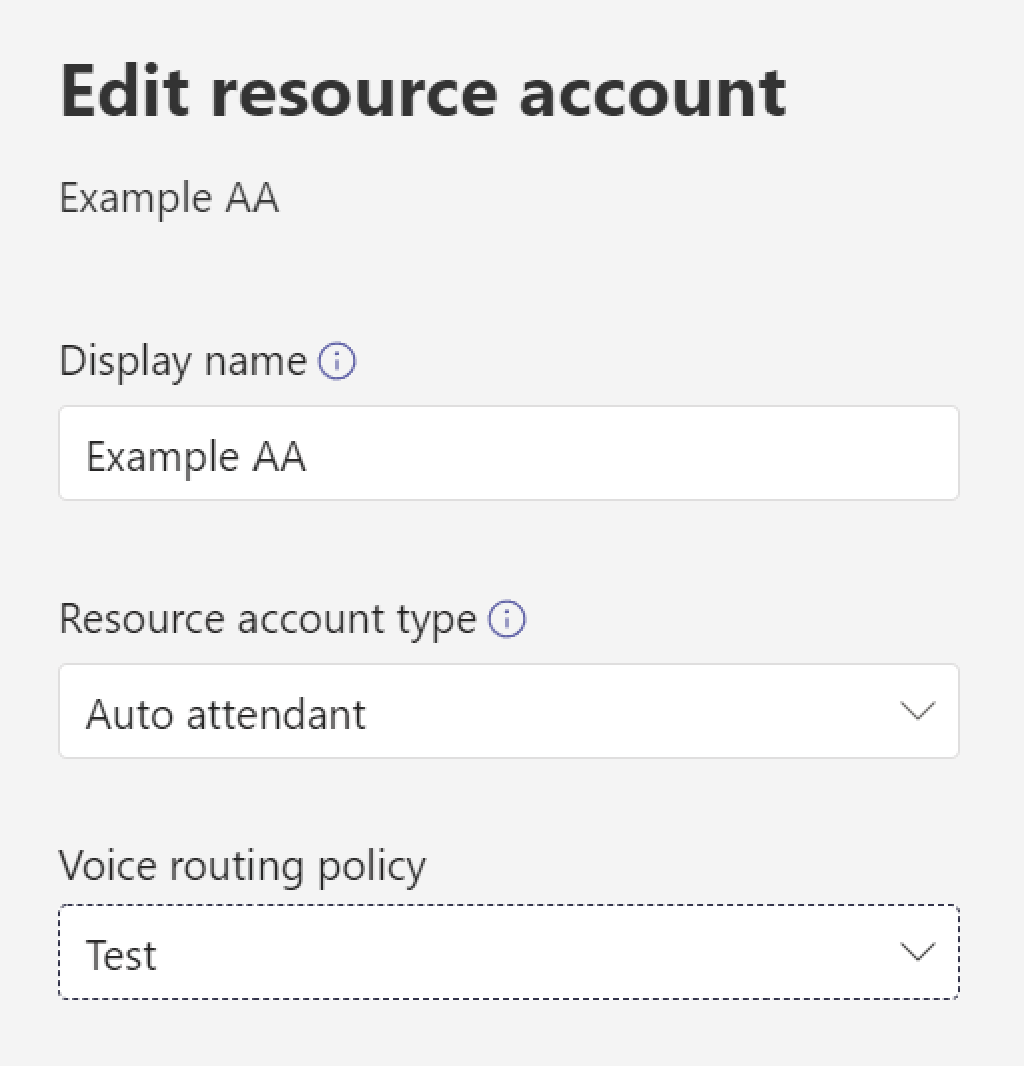Click inside the Display name field
The image size is (1024, 1066).
pyautogui.click(x=509, y=453)
